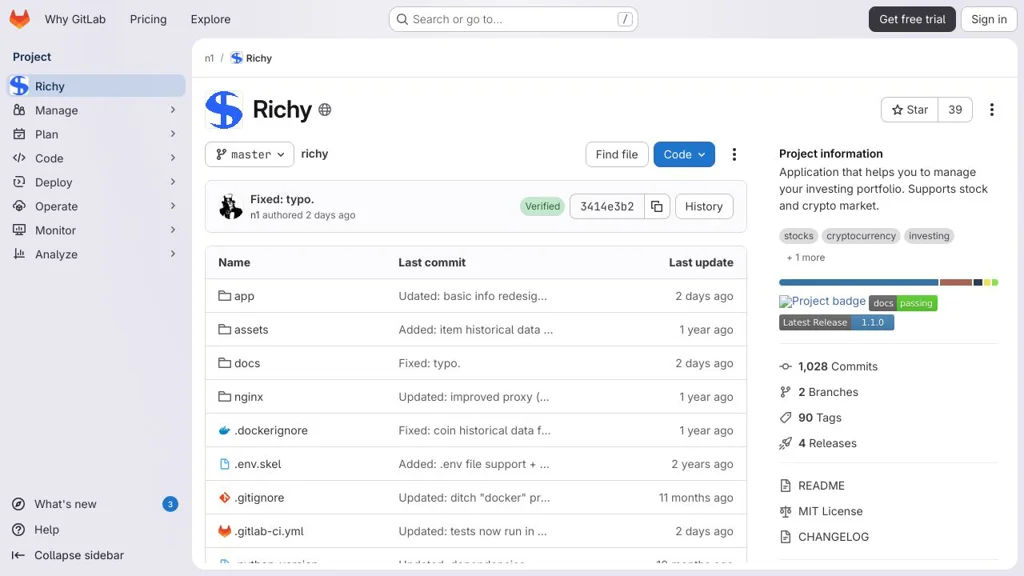Click the n1 commit author avatar
This screenshot has width=1024, height=576.
point(230,206)
